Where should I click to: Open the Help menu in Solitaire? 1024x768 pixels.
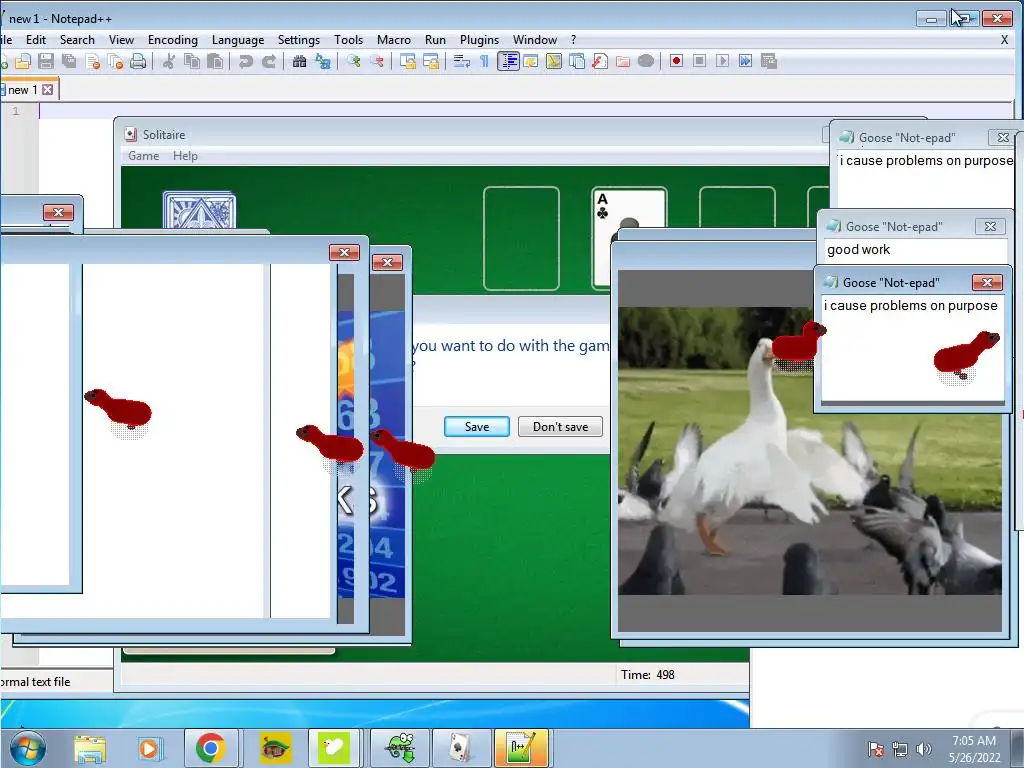[185, 155]
